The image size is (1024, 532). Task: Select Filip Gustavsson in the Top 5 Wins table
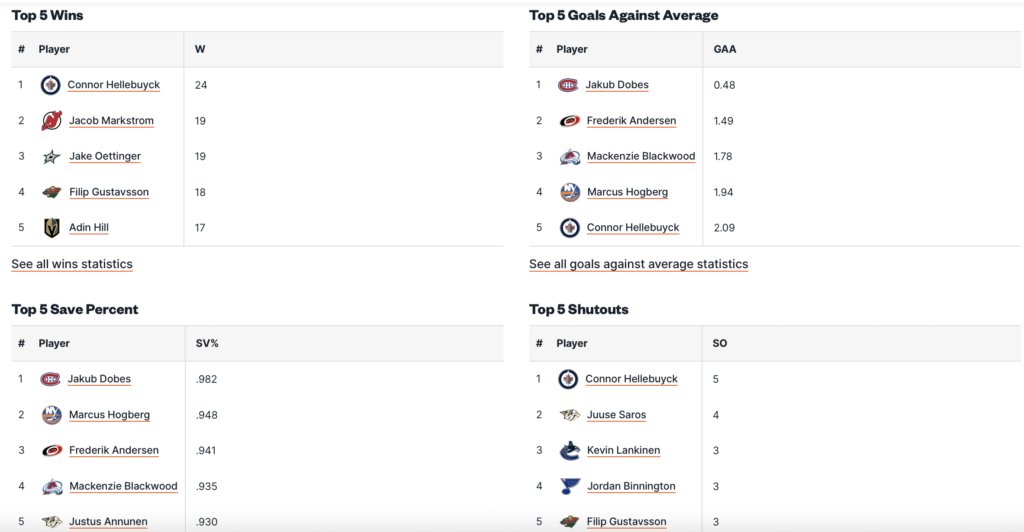[109, 192]
